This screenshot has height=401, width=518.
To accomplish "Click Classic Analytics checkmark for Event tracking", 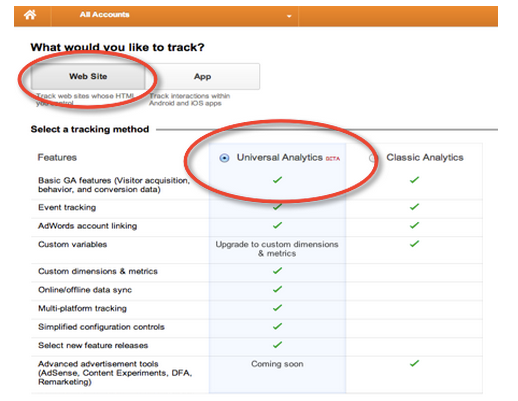I will pos(414,207).
